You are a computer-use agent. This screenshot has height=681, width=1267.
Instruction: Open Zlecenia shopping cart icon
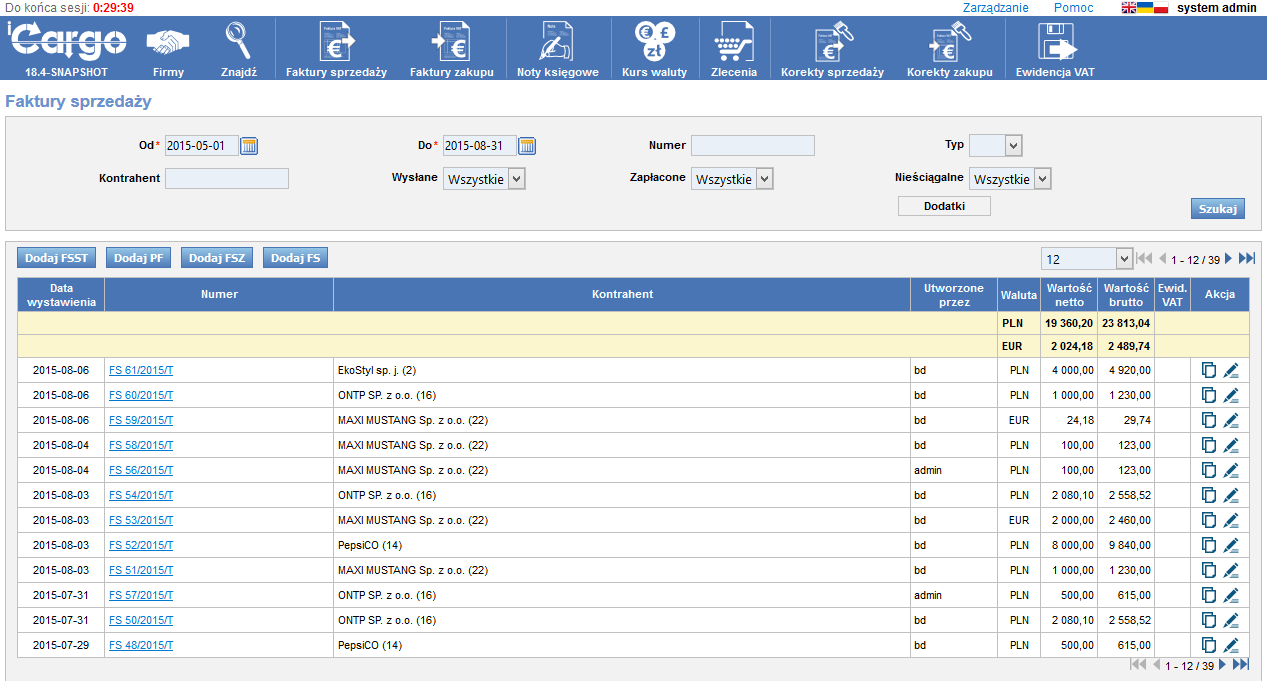pyautogui.click(x=733, y=42)
